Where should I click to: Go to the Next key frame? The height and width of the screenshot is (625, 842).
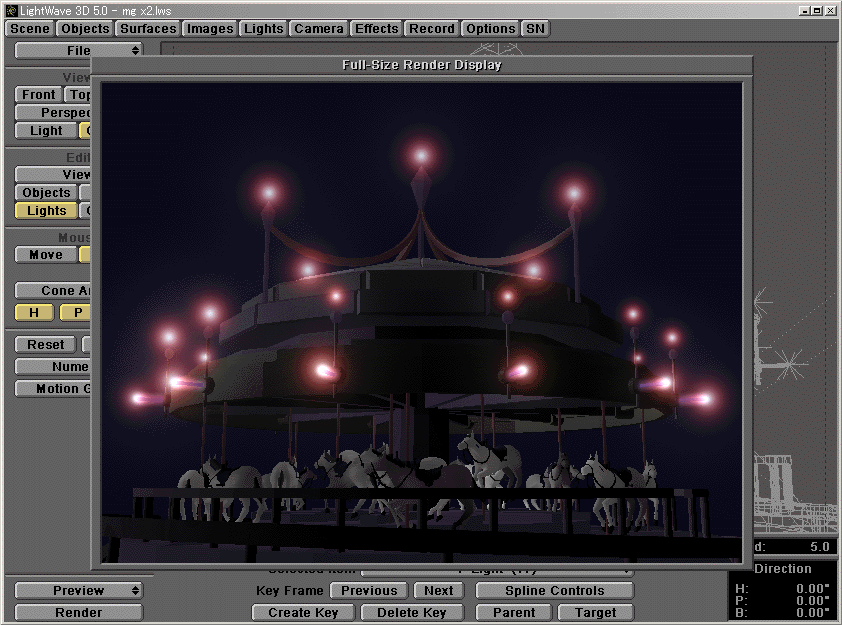[x=439, y=591]
